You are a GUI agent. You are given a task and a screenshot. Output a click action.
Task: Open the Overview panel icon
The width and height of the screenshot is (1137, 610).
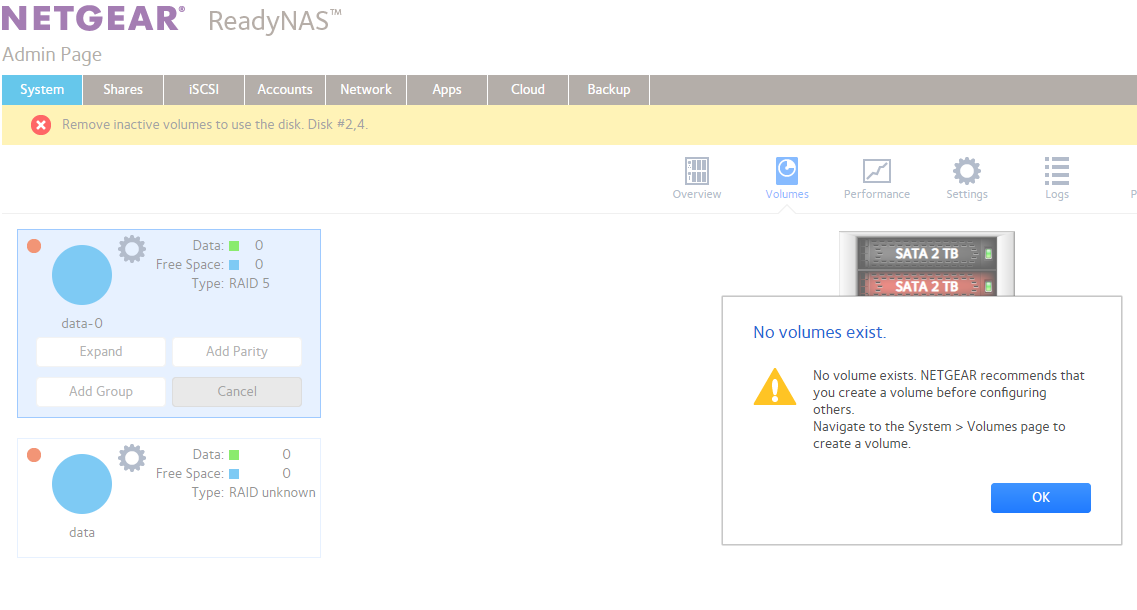[696, 172]
